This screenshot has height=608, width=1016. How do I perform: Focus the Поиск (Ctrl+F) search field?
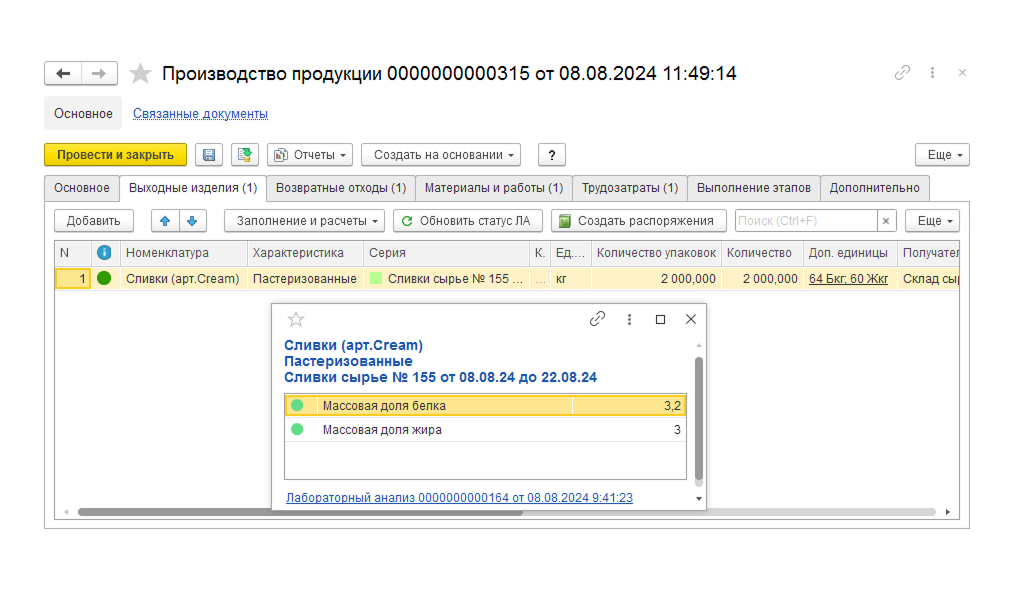pos(806,221)
